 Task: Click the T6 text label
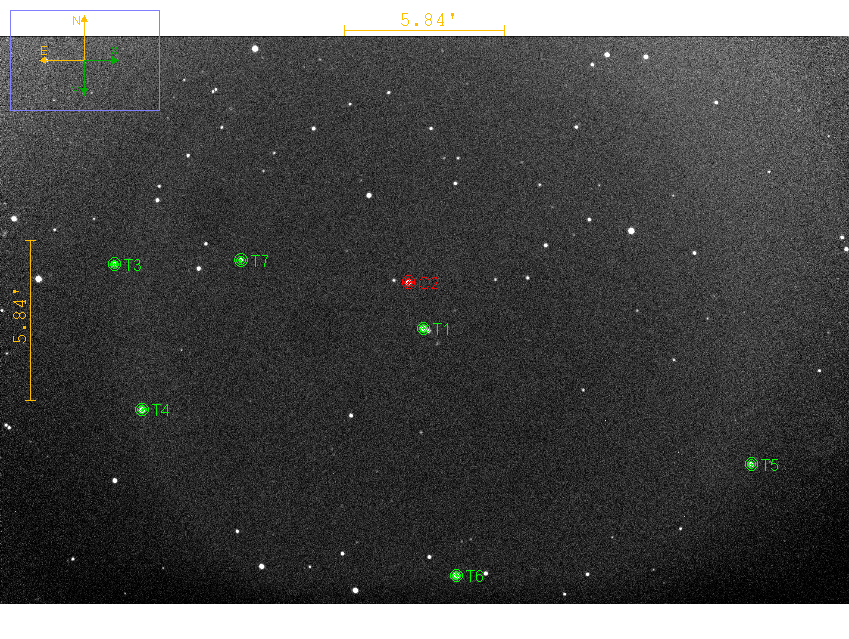point(475,576)
